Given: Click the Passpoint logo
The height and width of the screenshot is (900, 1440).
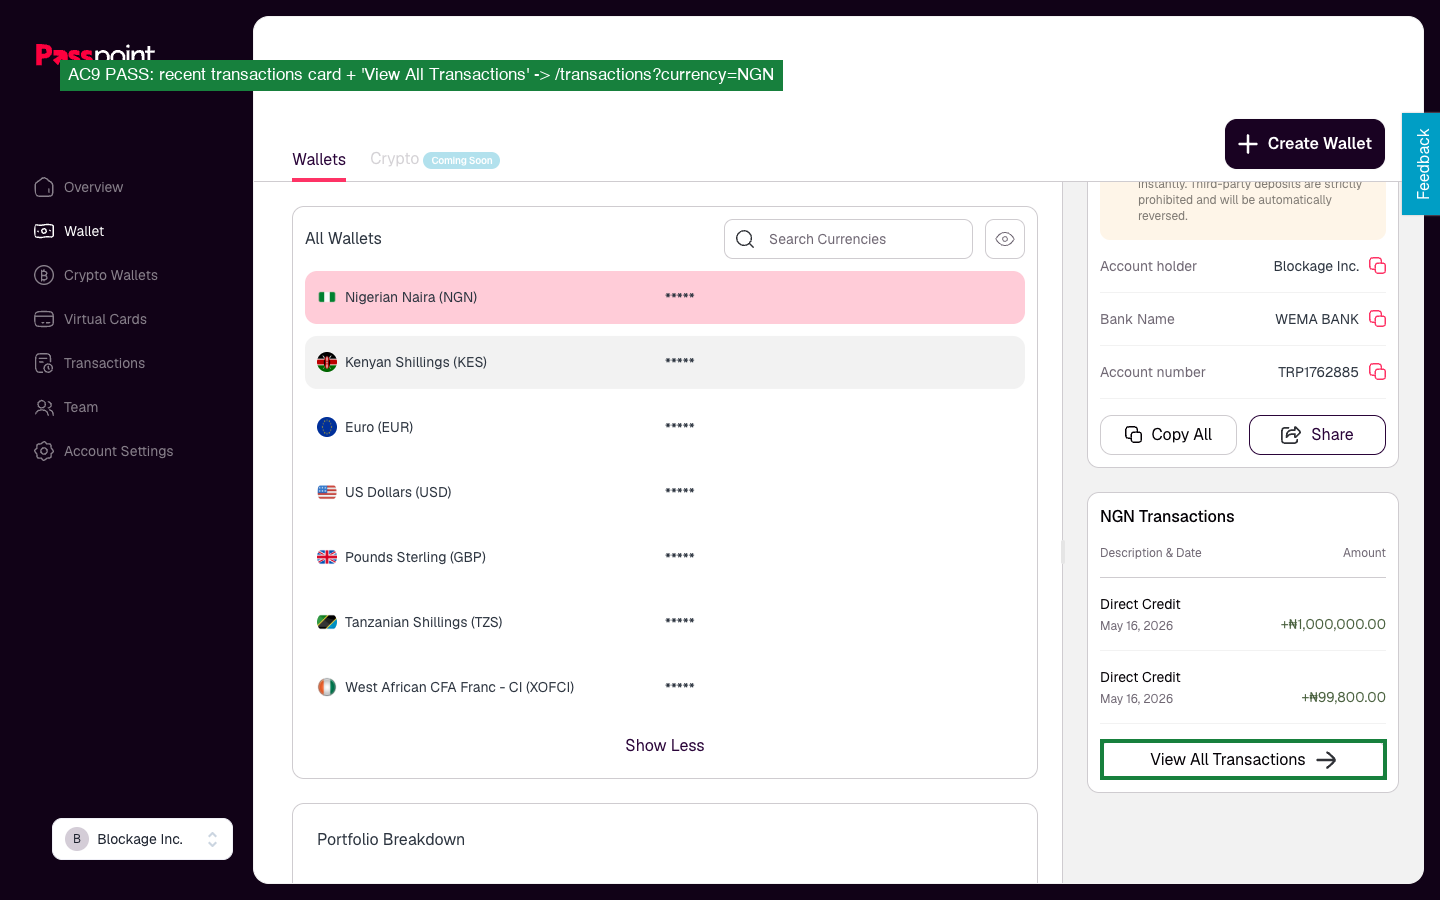Looking at the screenshot, I should 95,53.
